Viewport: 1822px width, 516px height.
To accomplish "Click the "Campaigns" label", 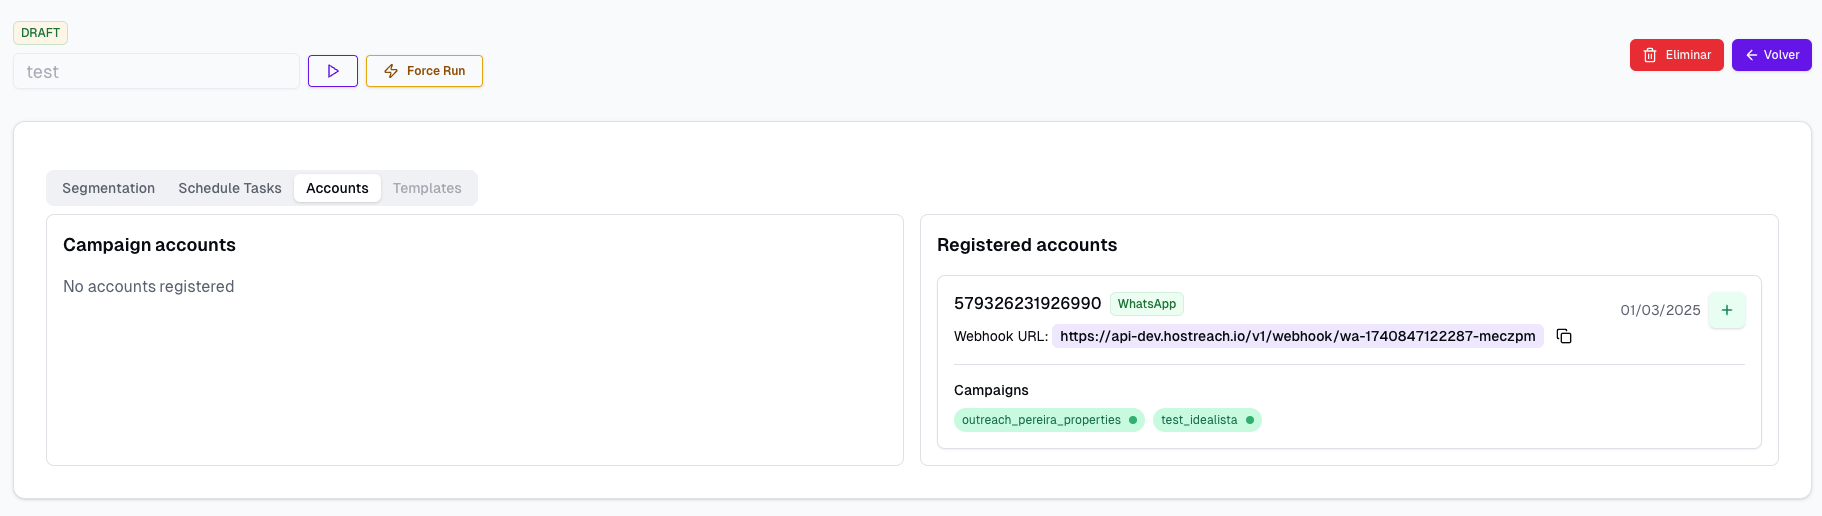I will coord(991,390).
